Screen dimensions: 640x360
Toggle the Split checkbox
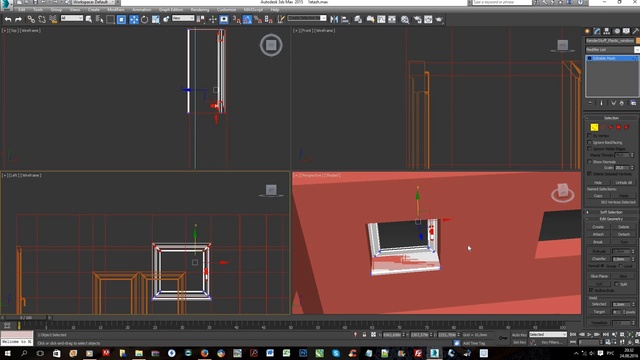616,284
